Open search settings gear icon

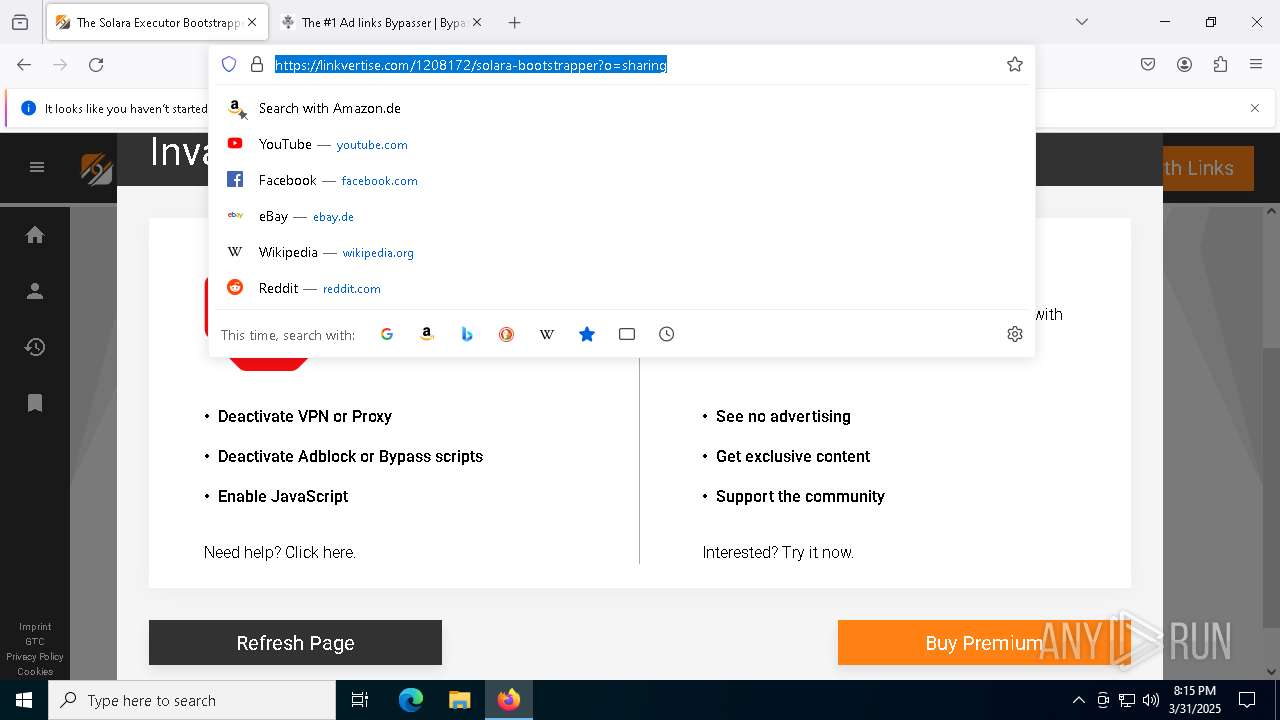(1015, 334)
